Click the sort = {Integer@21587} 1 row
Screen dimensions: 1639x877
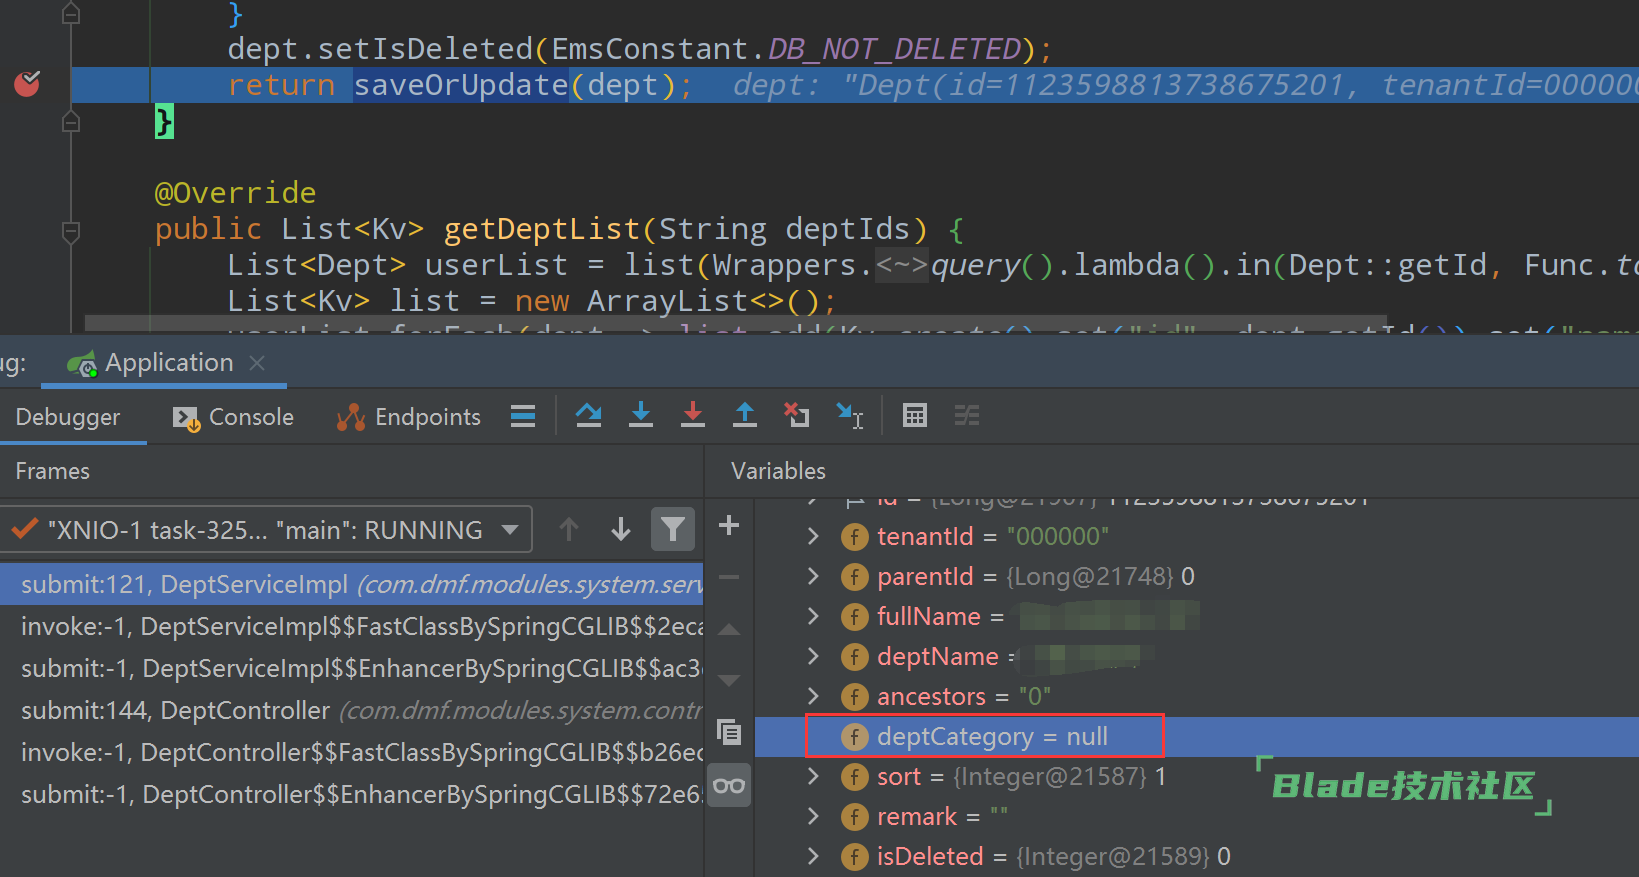pos(1196,776)
